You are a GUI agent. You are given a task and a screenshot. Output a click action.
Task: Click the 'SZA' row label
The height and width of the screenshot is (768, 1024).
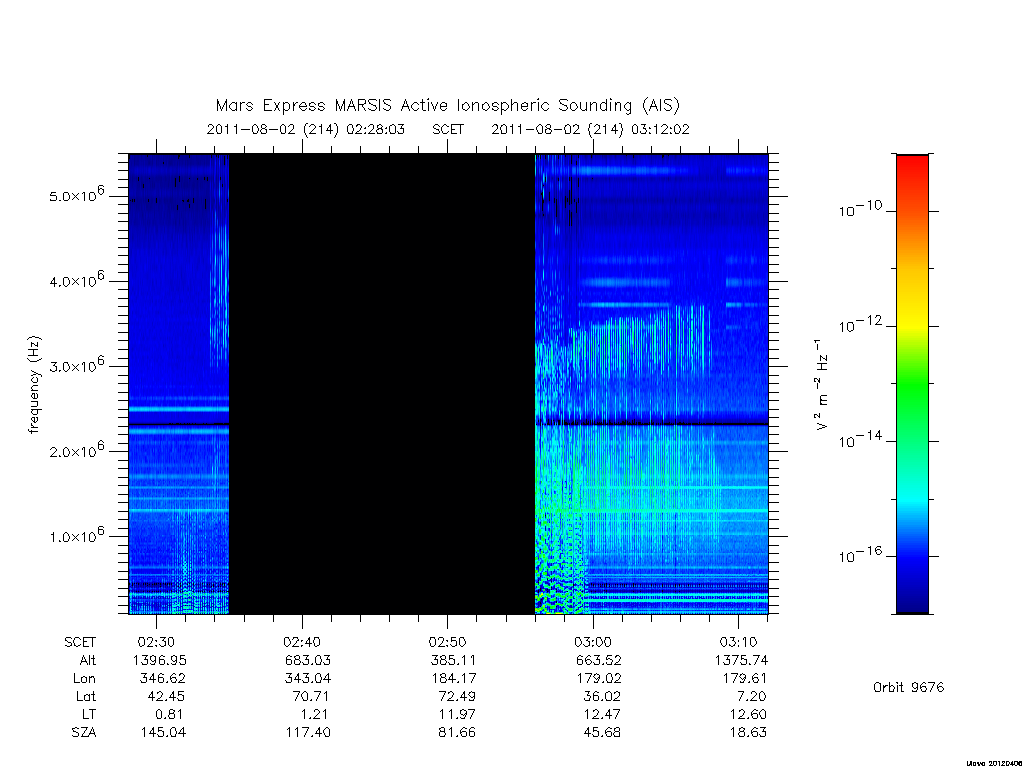click(x=84, y=733)
